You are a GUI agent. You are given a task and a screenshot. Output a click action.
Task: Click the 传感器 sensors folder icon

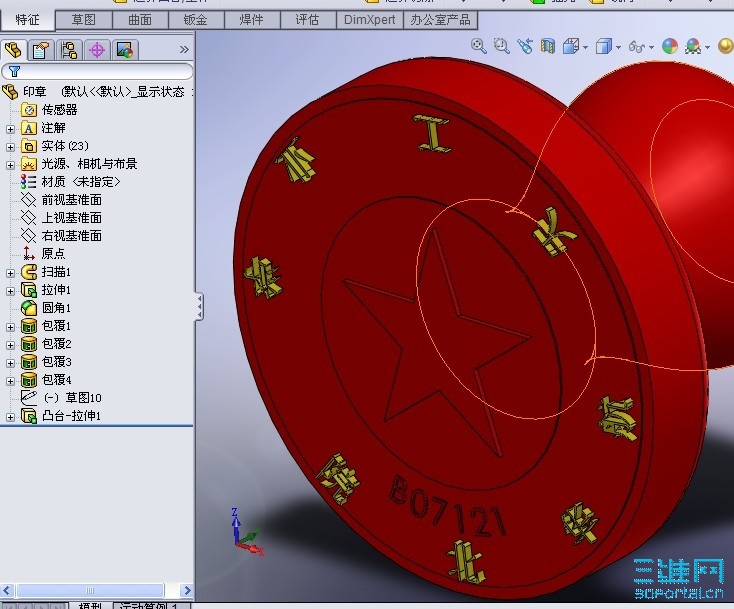pos(29,110)
